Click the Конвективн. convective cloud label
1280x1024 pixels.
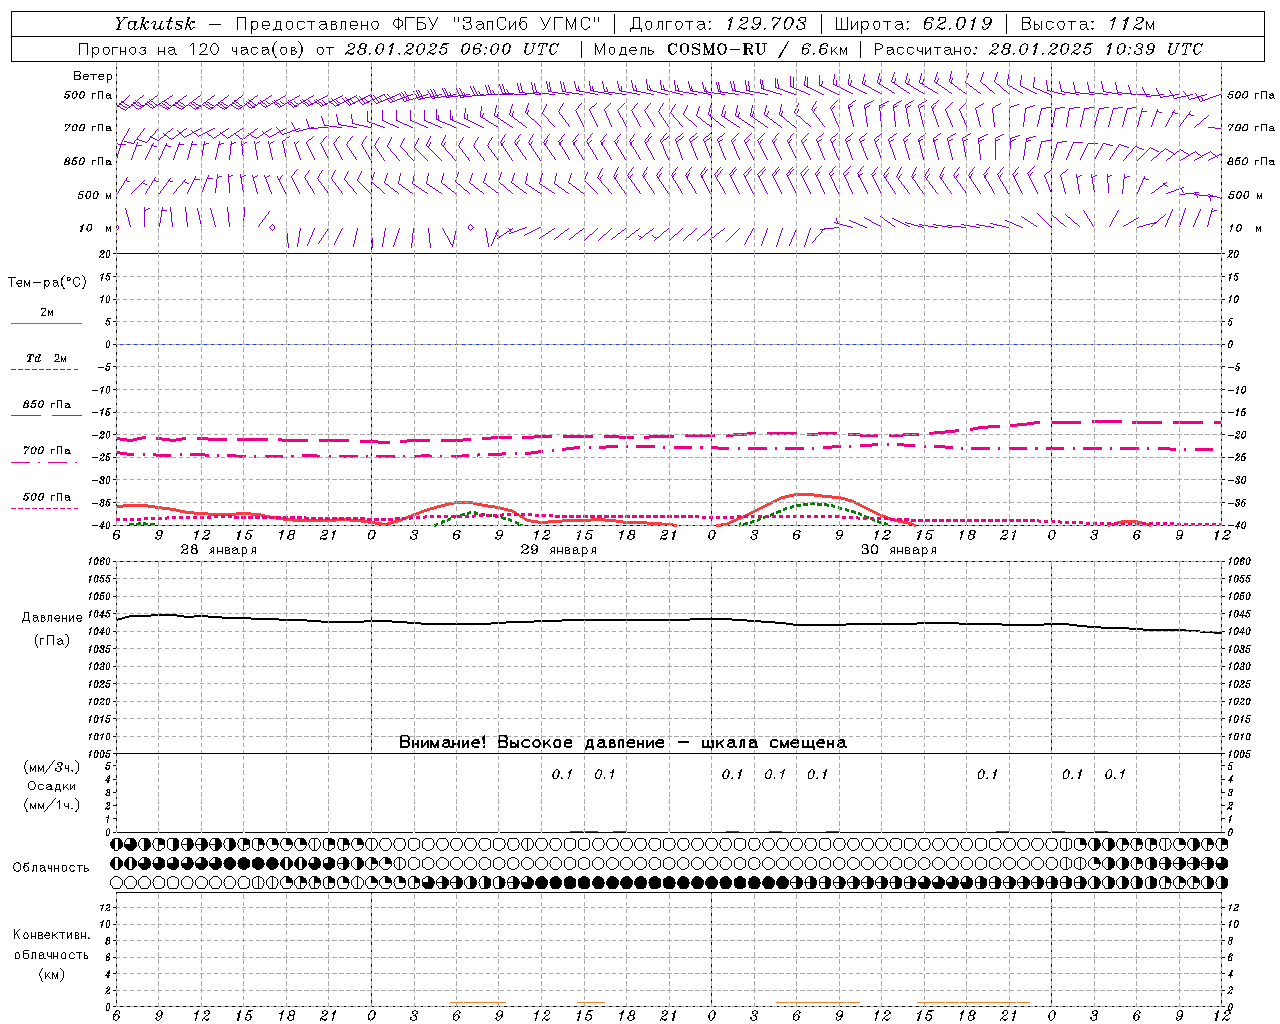click(x=52, y=935)
